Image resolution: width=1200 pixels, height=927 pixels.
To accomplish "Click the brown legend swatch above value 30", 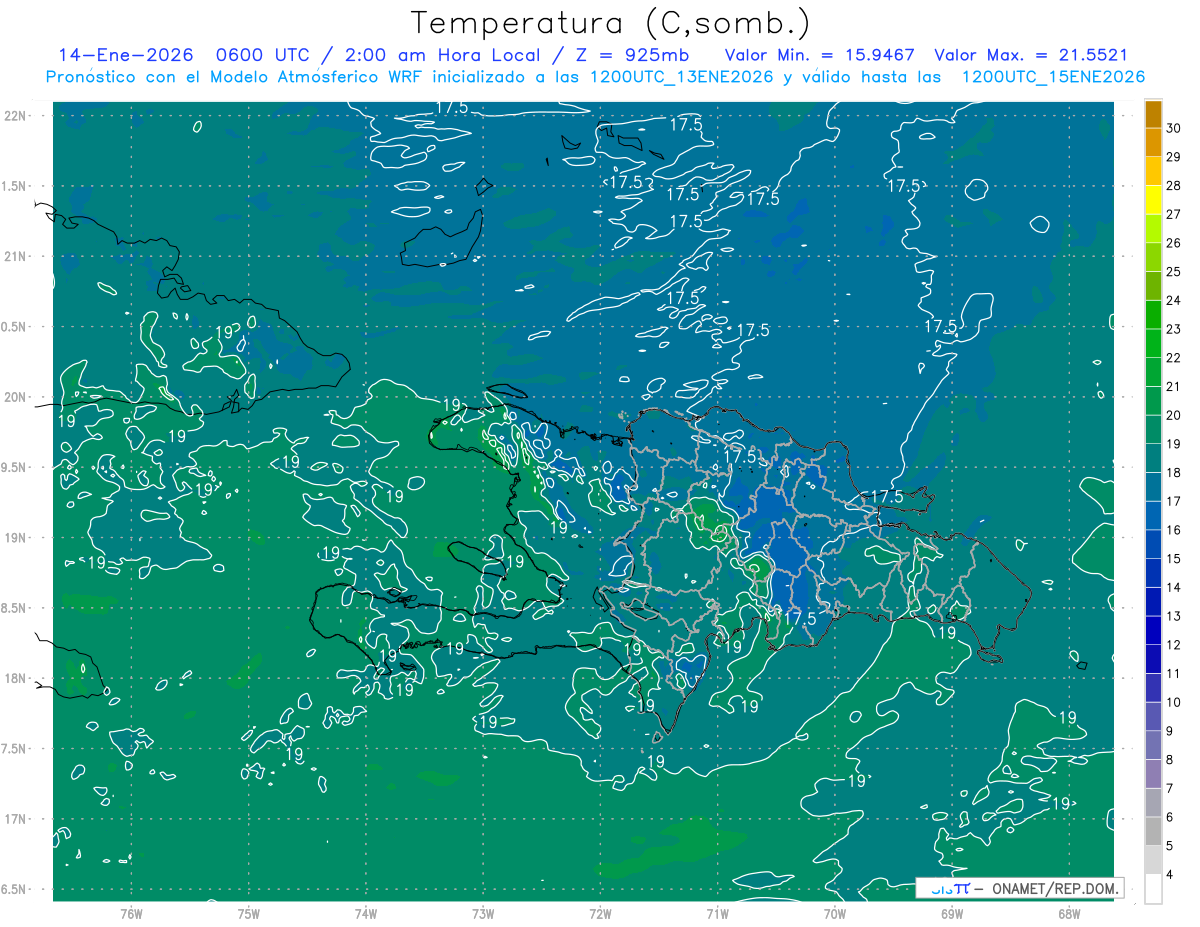I will pos(1153,114).
